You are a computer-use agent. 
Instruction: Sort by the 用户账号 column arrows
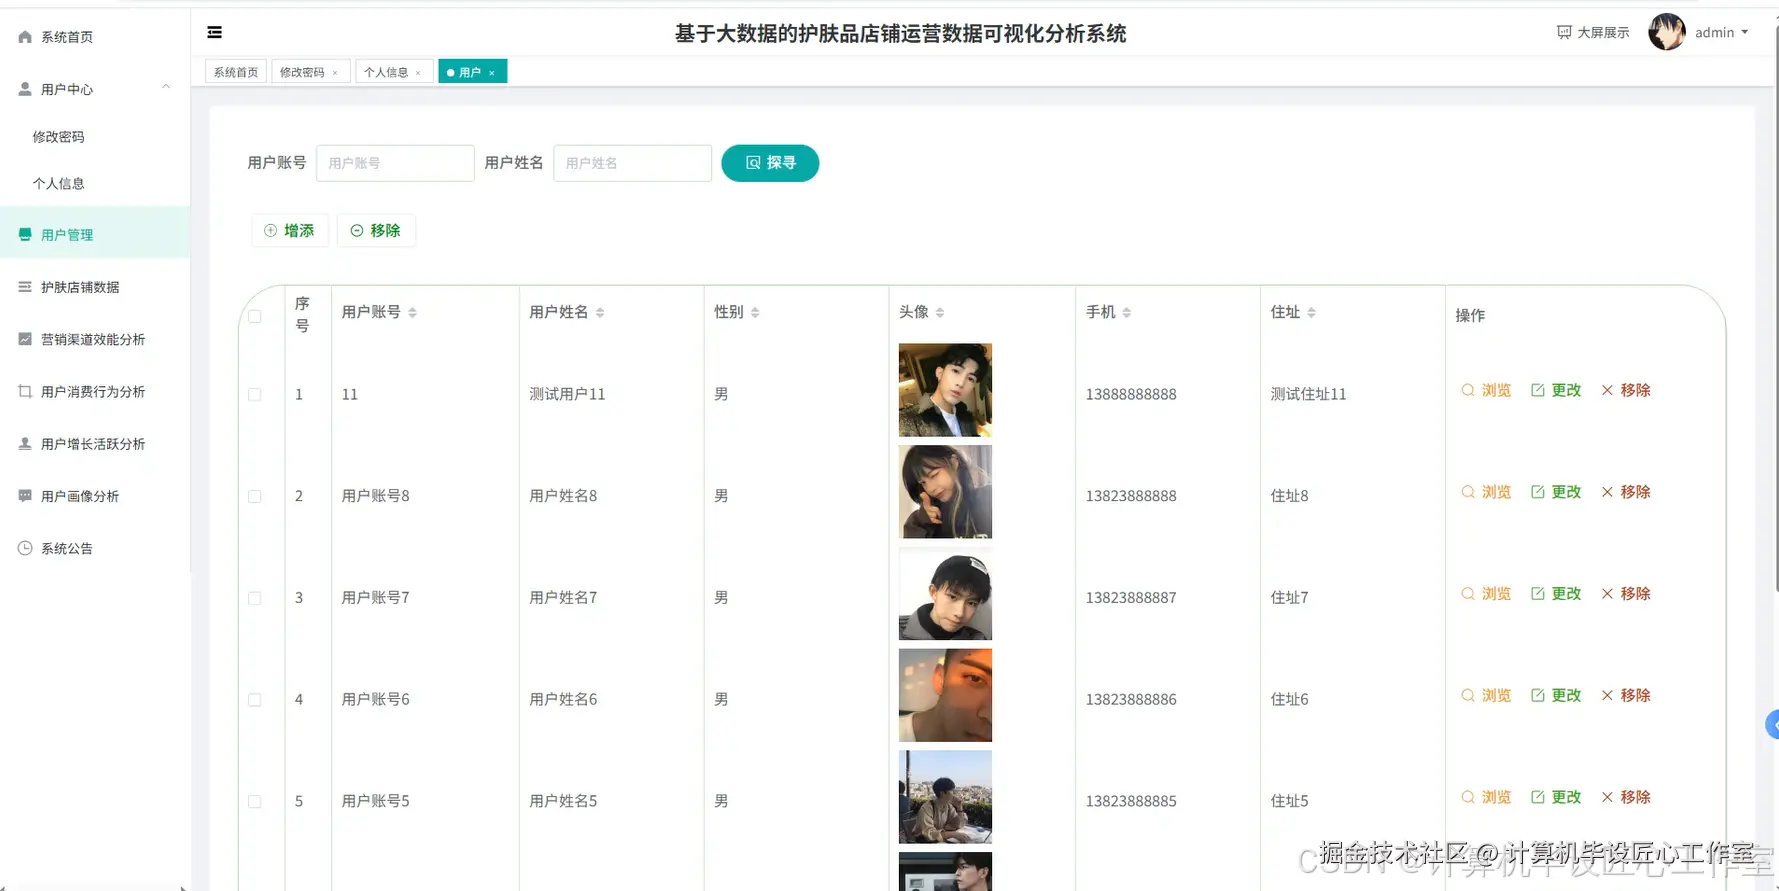pyautogui.click(x=412, y=313)
